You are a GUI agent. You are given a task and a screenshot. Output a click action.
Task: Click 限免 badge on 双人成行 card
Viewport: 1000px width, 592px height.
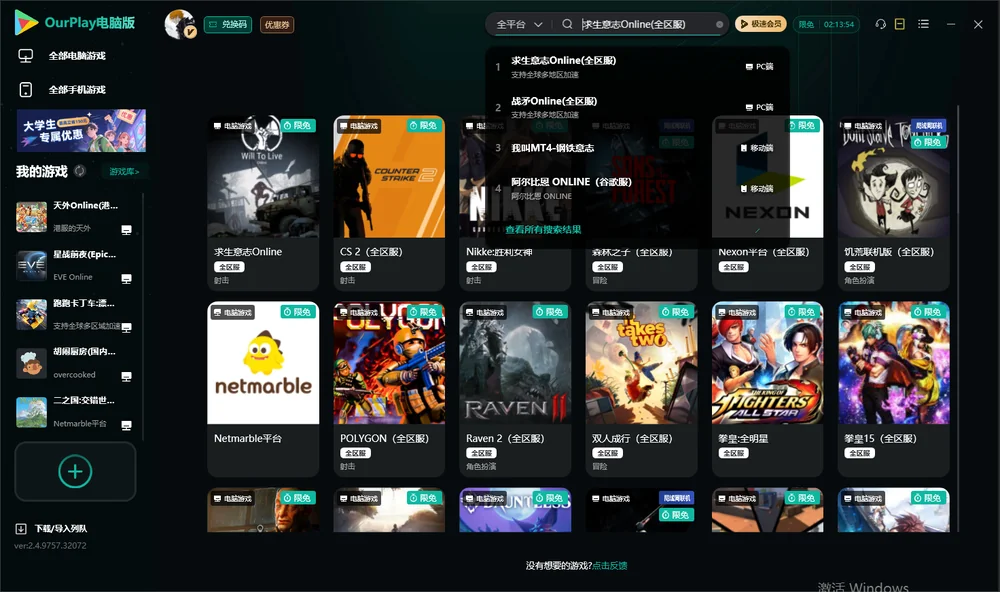click(676, 311)
